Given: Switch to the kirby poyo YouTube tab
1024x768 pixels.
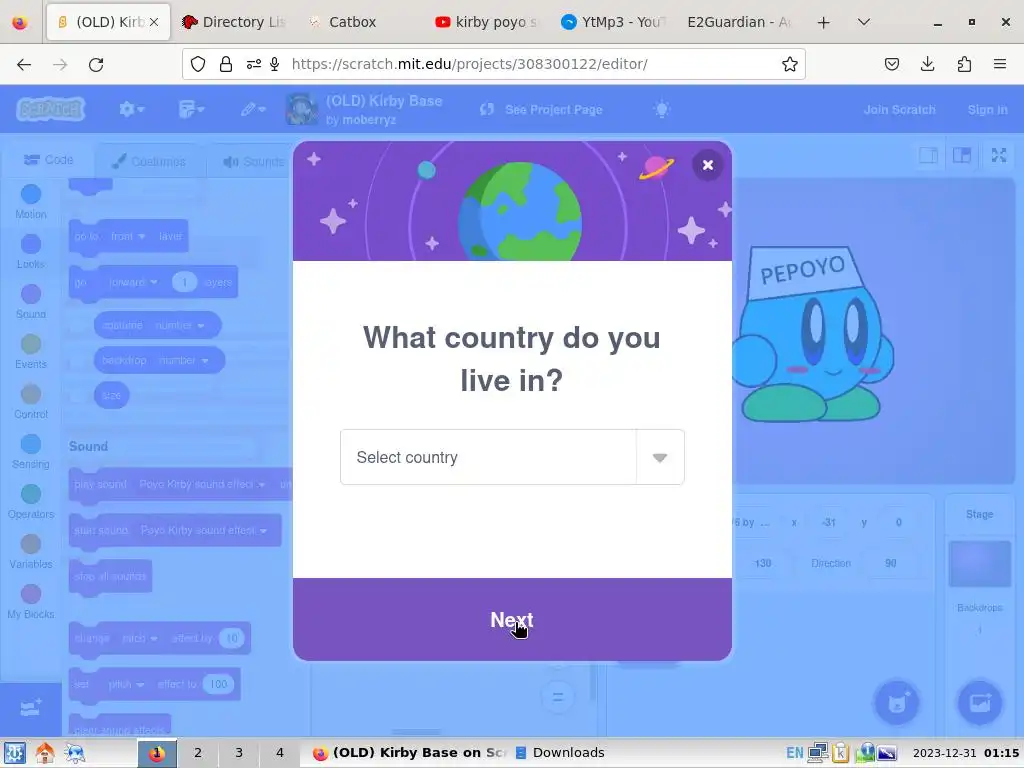Looking at the screenshot, I should [487, 22].
